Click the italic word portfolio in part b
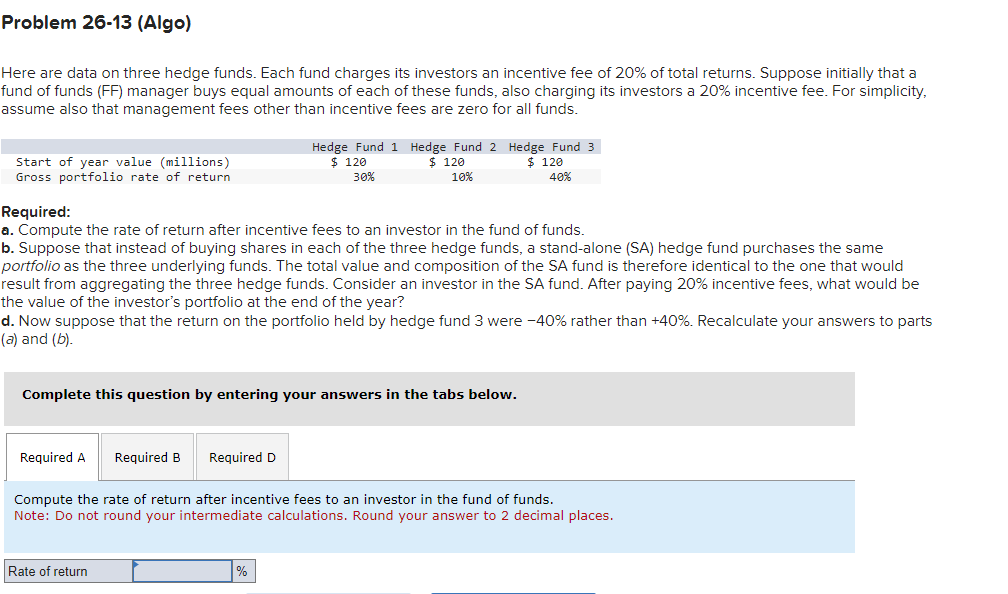This screenshot has width=1008, height=594. tap(31, 266)
